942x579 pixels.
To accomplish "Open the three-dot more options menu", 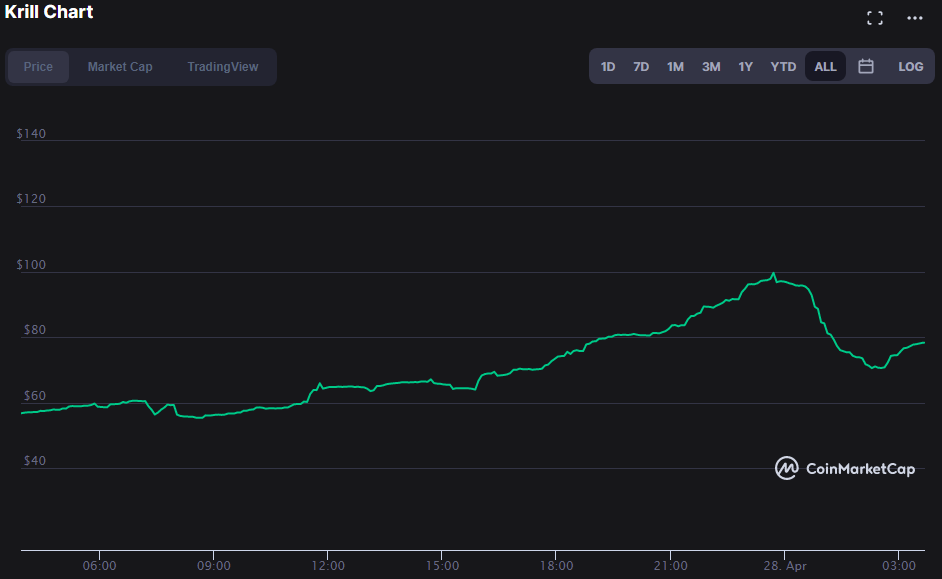I will click(914, 18).
